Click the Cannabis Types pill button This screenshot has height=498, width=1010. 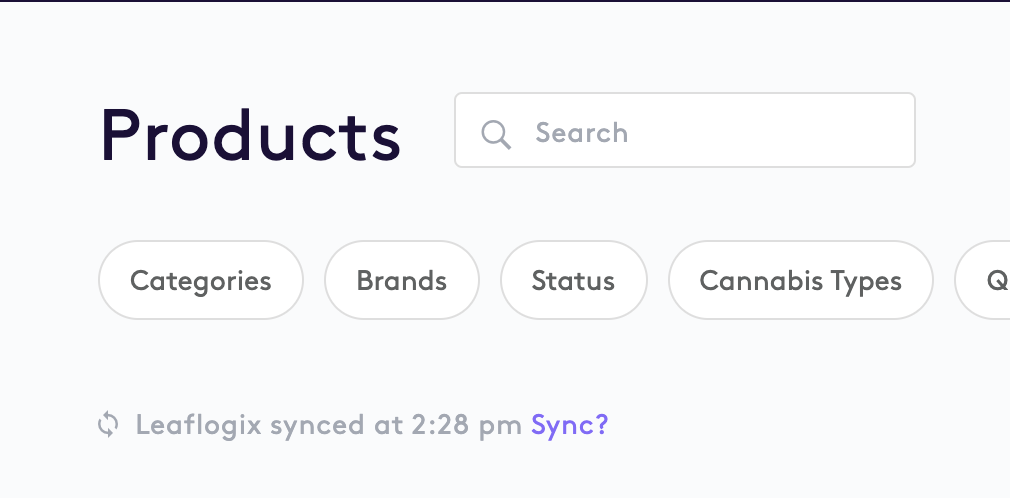800,280
